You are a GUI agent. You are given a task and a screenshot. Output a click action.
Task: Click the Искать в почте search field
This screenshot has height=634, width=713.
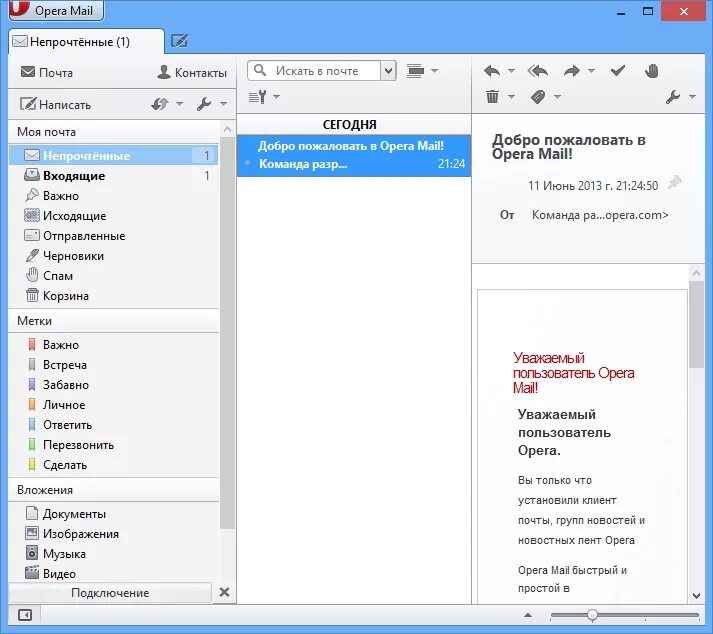(x=315, y=71)
